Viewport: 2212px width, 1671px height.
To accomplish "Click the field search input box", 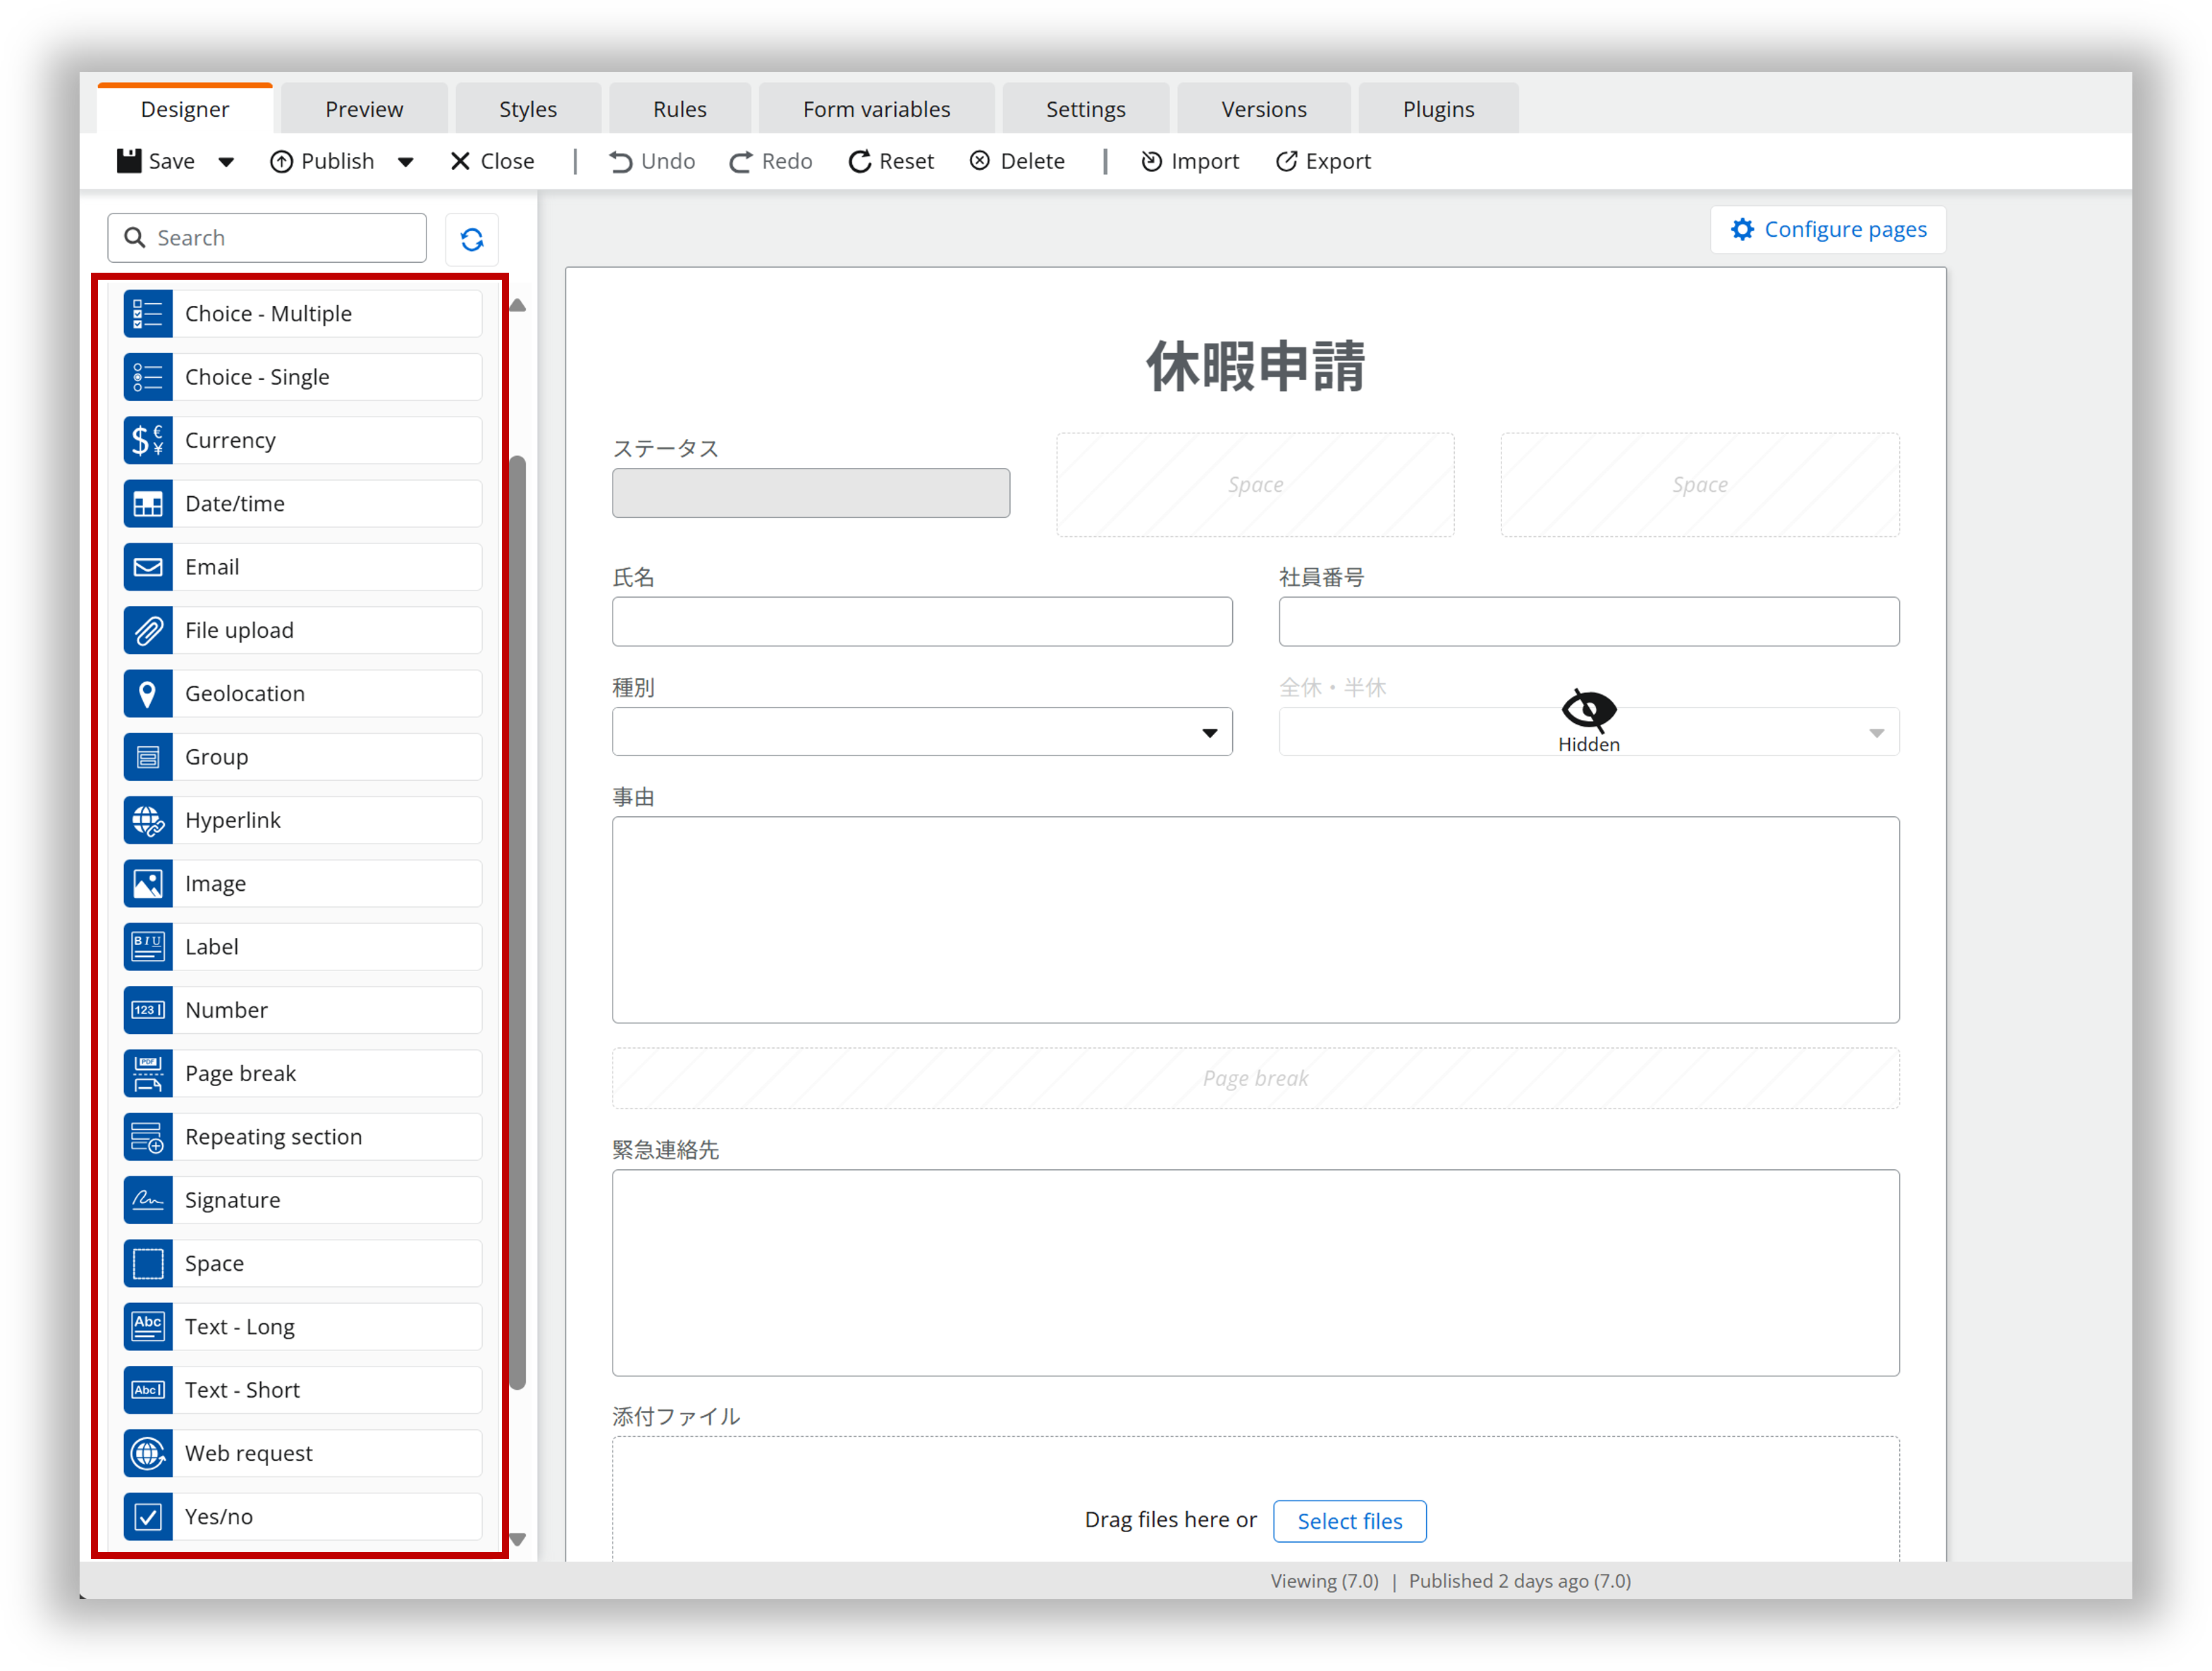I will (267, 237).
